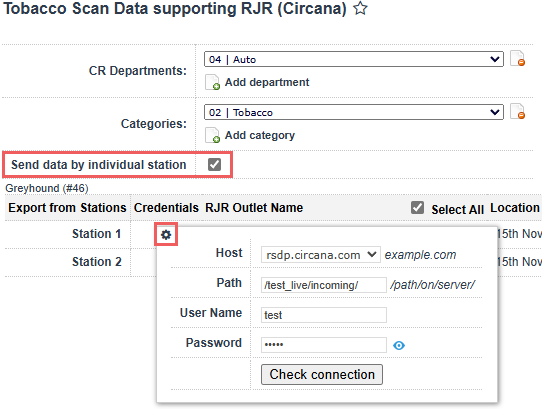Focus the Path input field
This screenshot has height=409, width=542.
324,285
